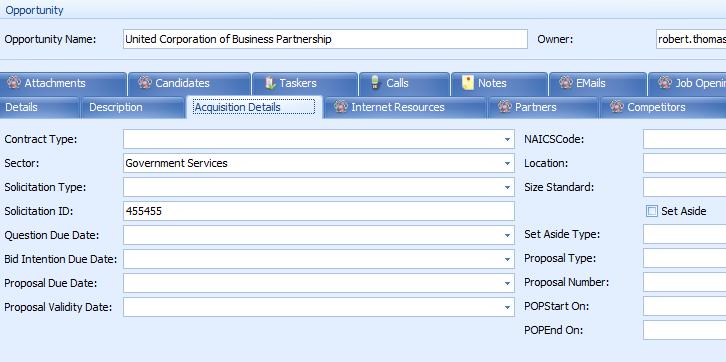Screen dimensions: 726x362
Task: Click the Attachments tab icon
Action: [x=13, y=83]
